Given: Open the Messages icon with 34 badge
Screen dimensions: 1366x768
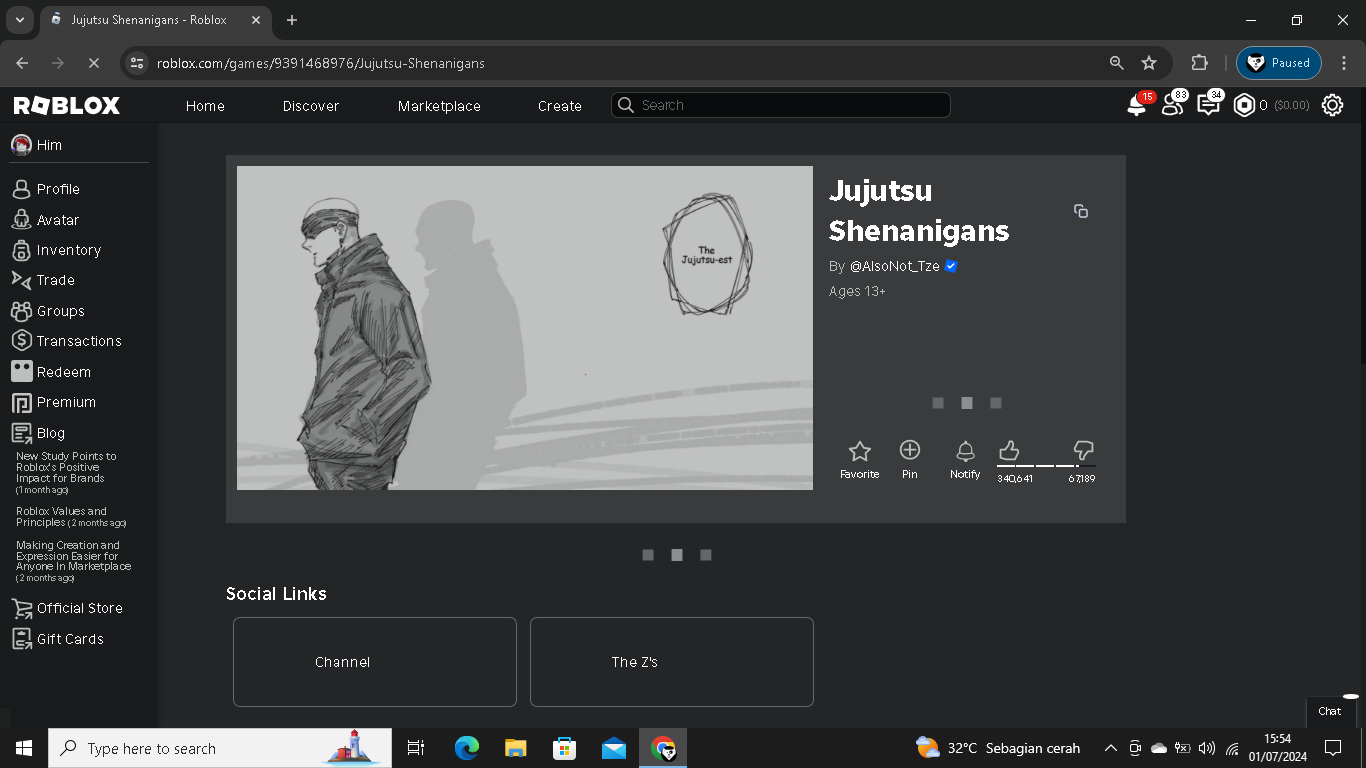Looking at the screenshot, I should tap(1208, 105).
